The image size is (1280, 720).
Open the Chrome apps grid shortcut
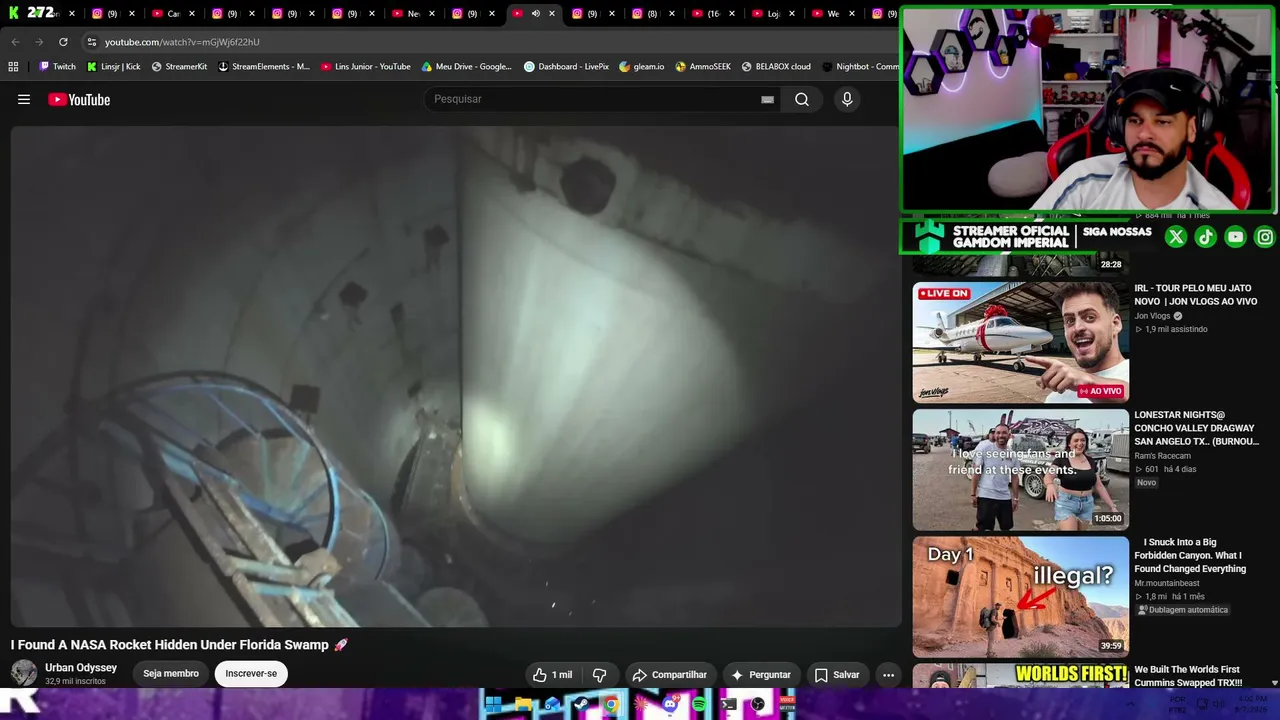click(13, 67)
